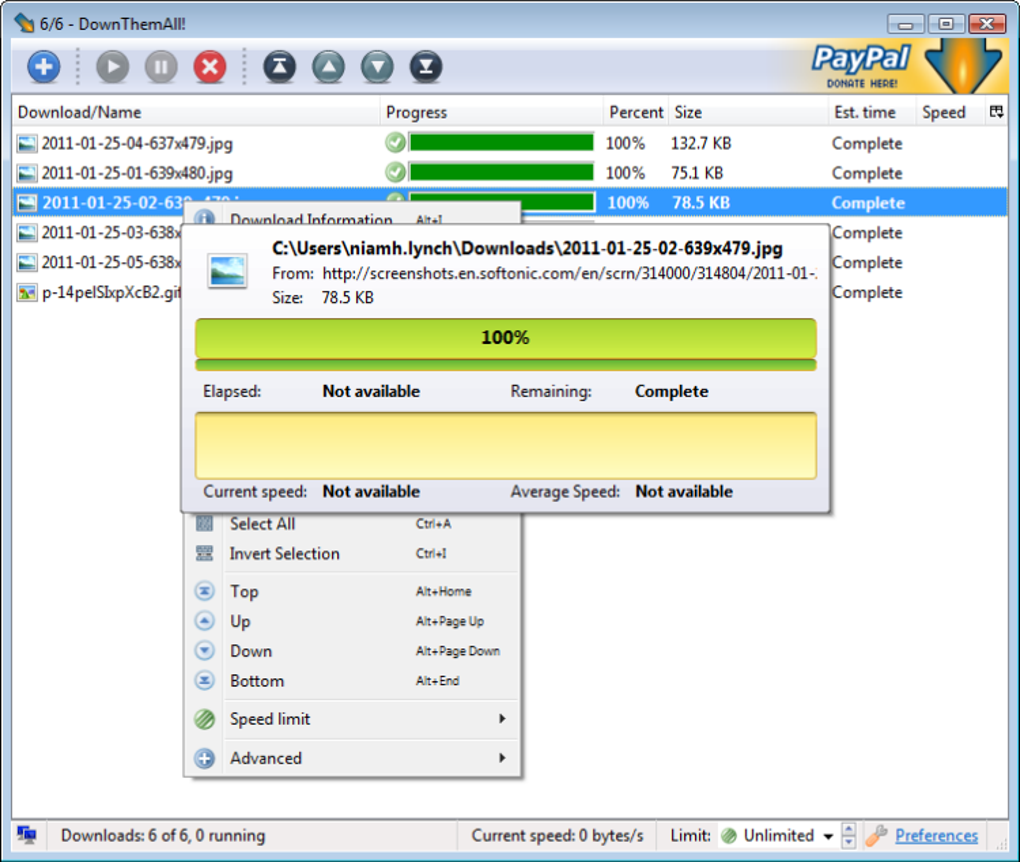Move selection to top of the queue
Image resolution: width=1020 pixels, height=862 pixels.
point(280,66)
